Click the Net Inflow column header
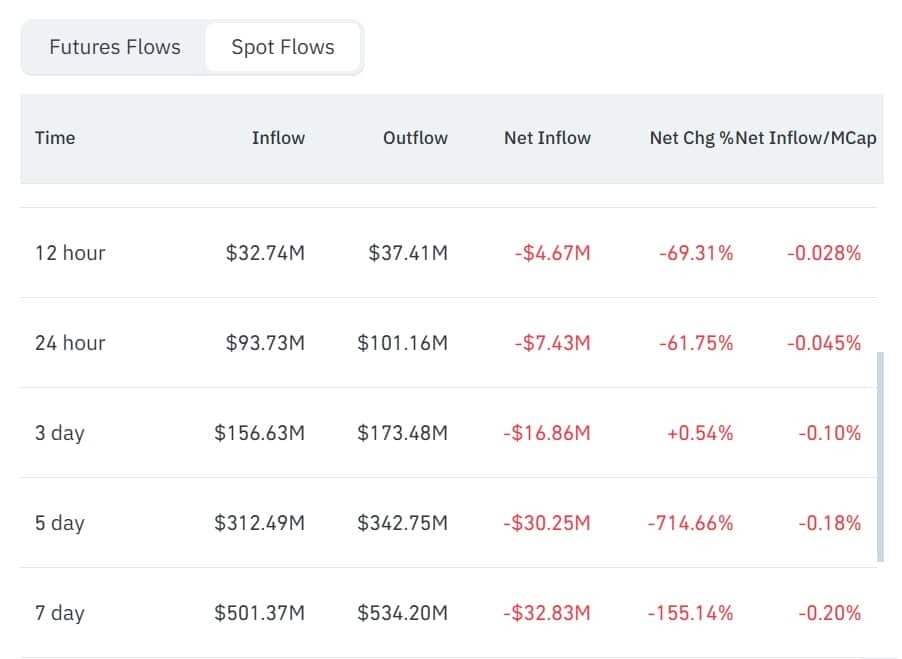This screenshot has width=902, height=659. click(547, 138)
